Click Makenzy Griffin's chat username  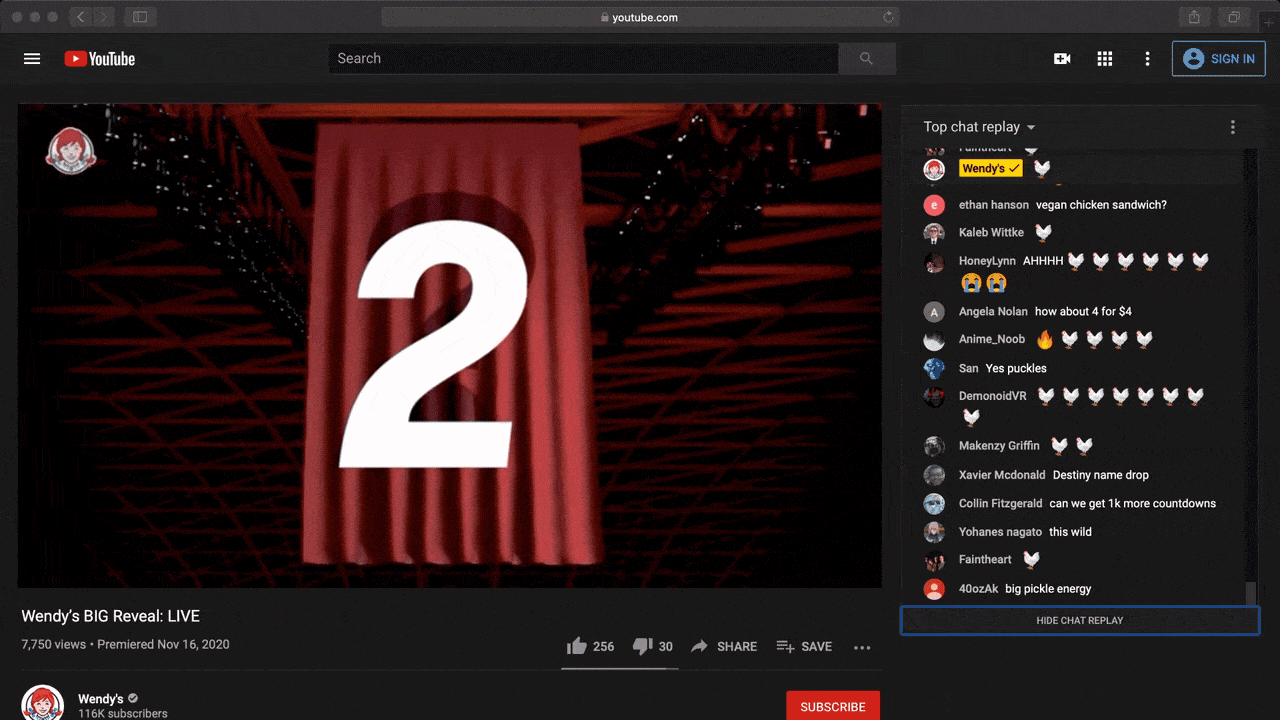(999, 446)
